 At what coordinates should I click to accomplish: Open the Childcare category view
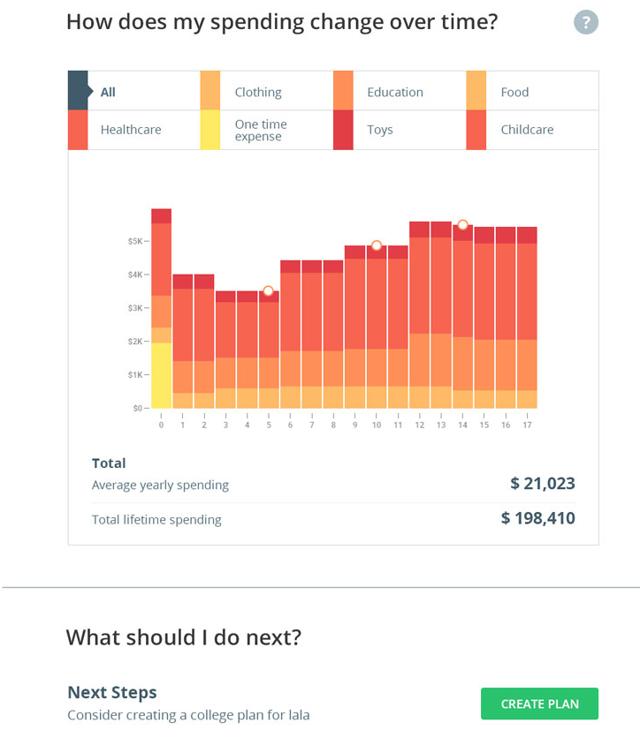point(527,130)
